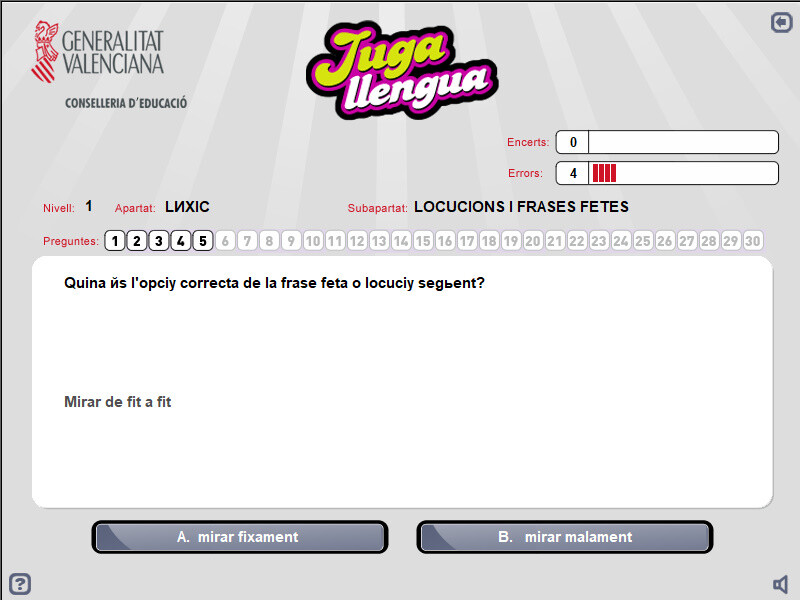Click the Juga llengua logo
This screenshot has height=600, width=800.
402,70
